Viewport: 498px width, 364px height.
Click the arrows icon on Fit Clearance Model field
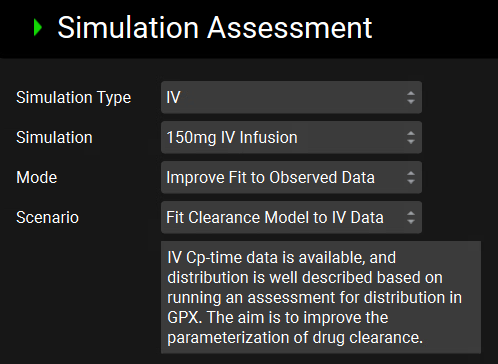point(411,217)
